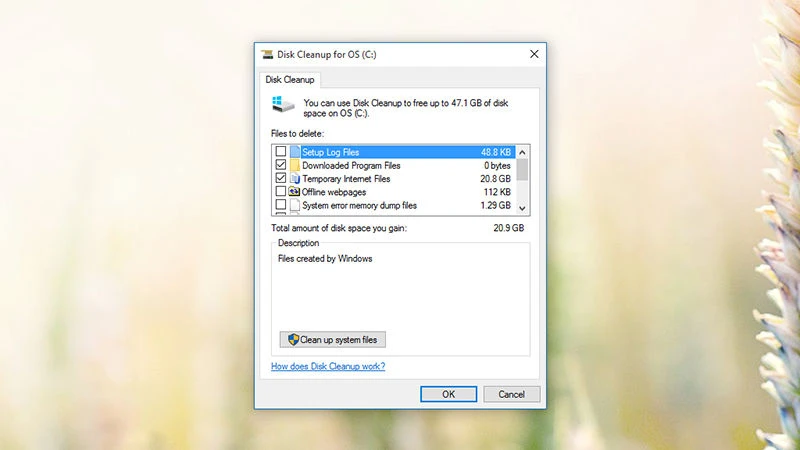Switch to the Disk Cleanup tab

tap(289, 79)
